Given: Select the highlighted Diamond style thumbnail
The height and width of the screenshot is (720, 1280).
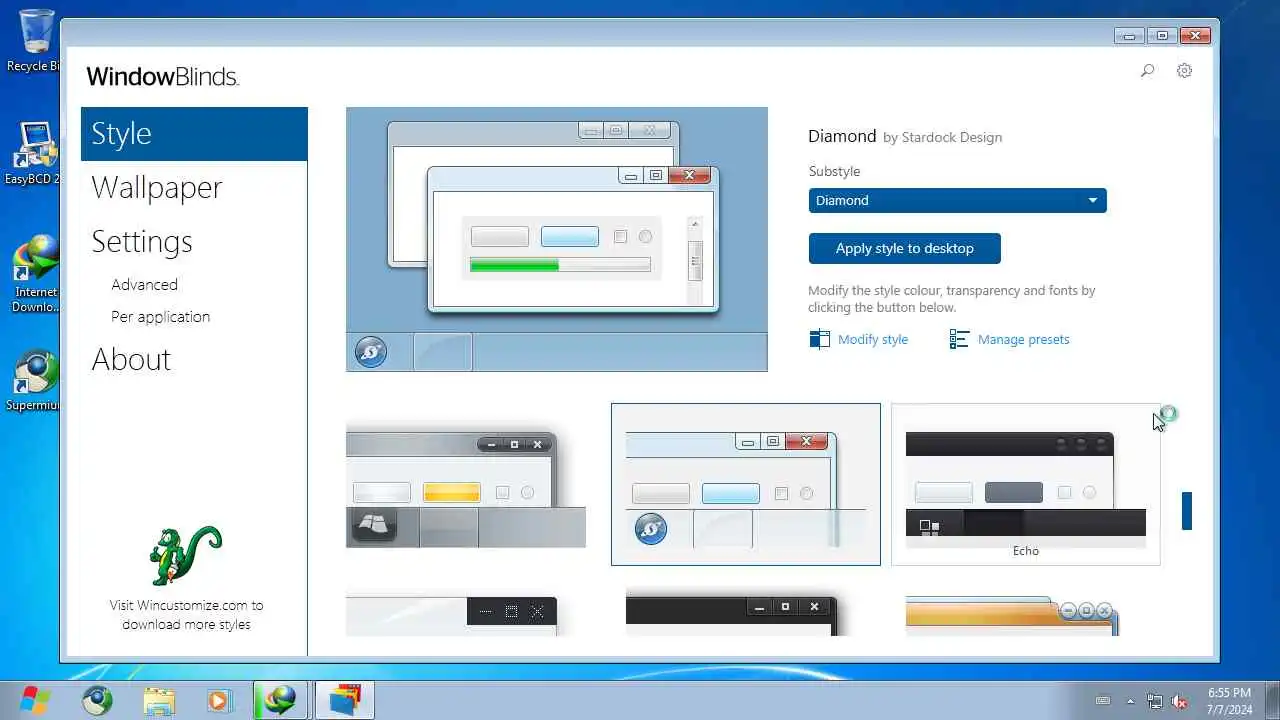Looking at the screenshot, I should point(746,485).
